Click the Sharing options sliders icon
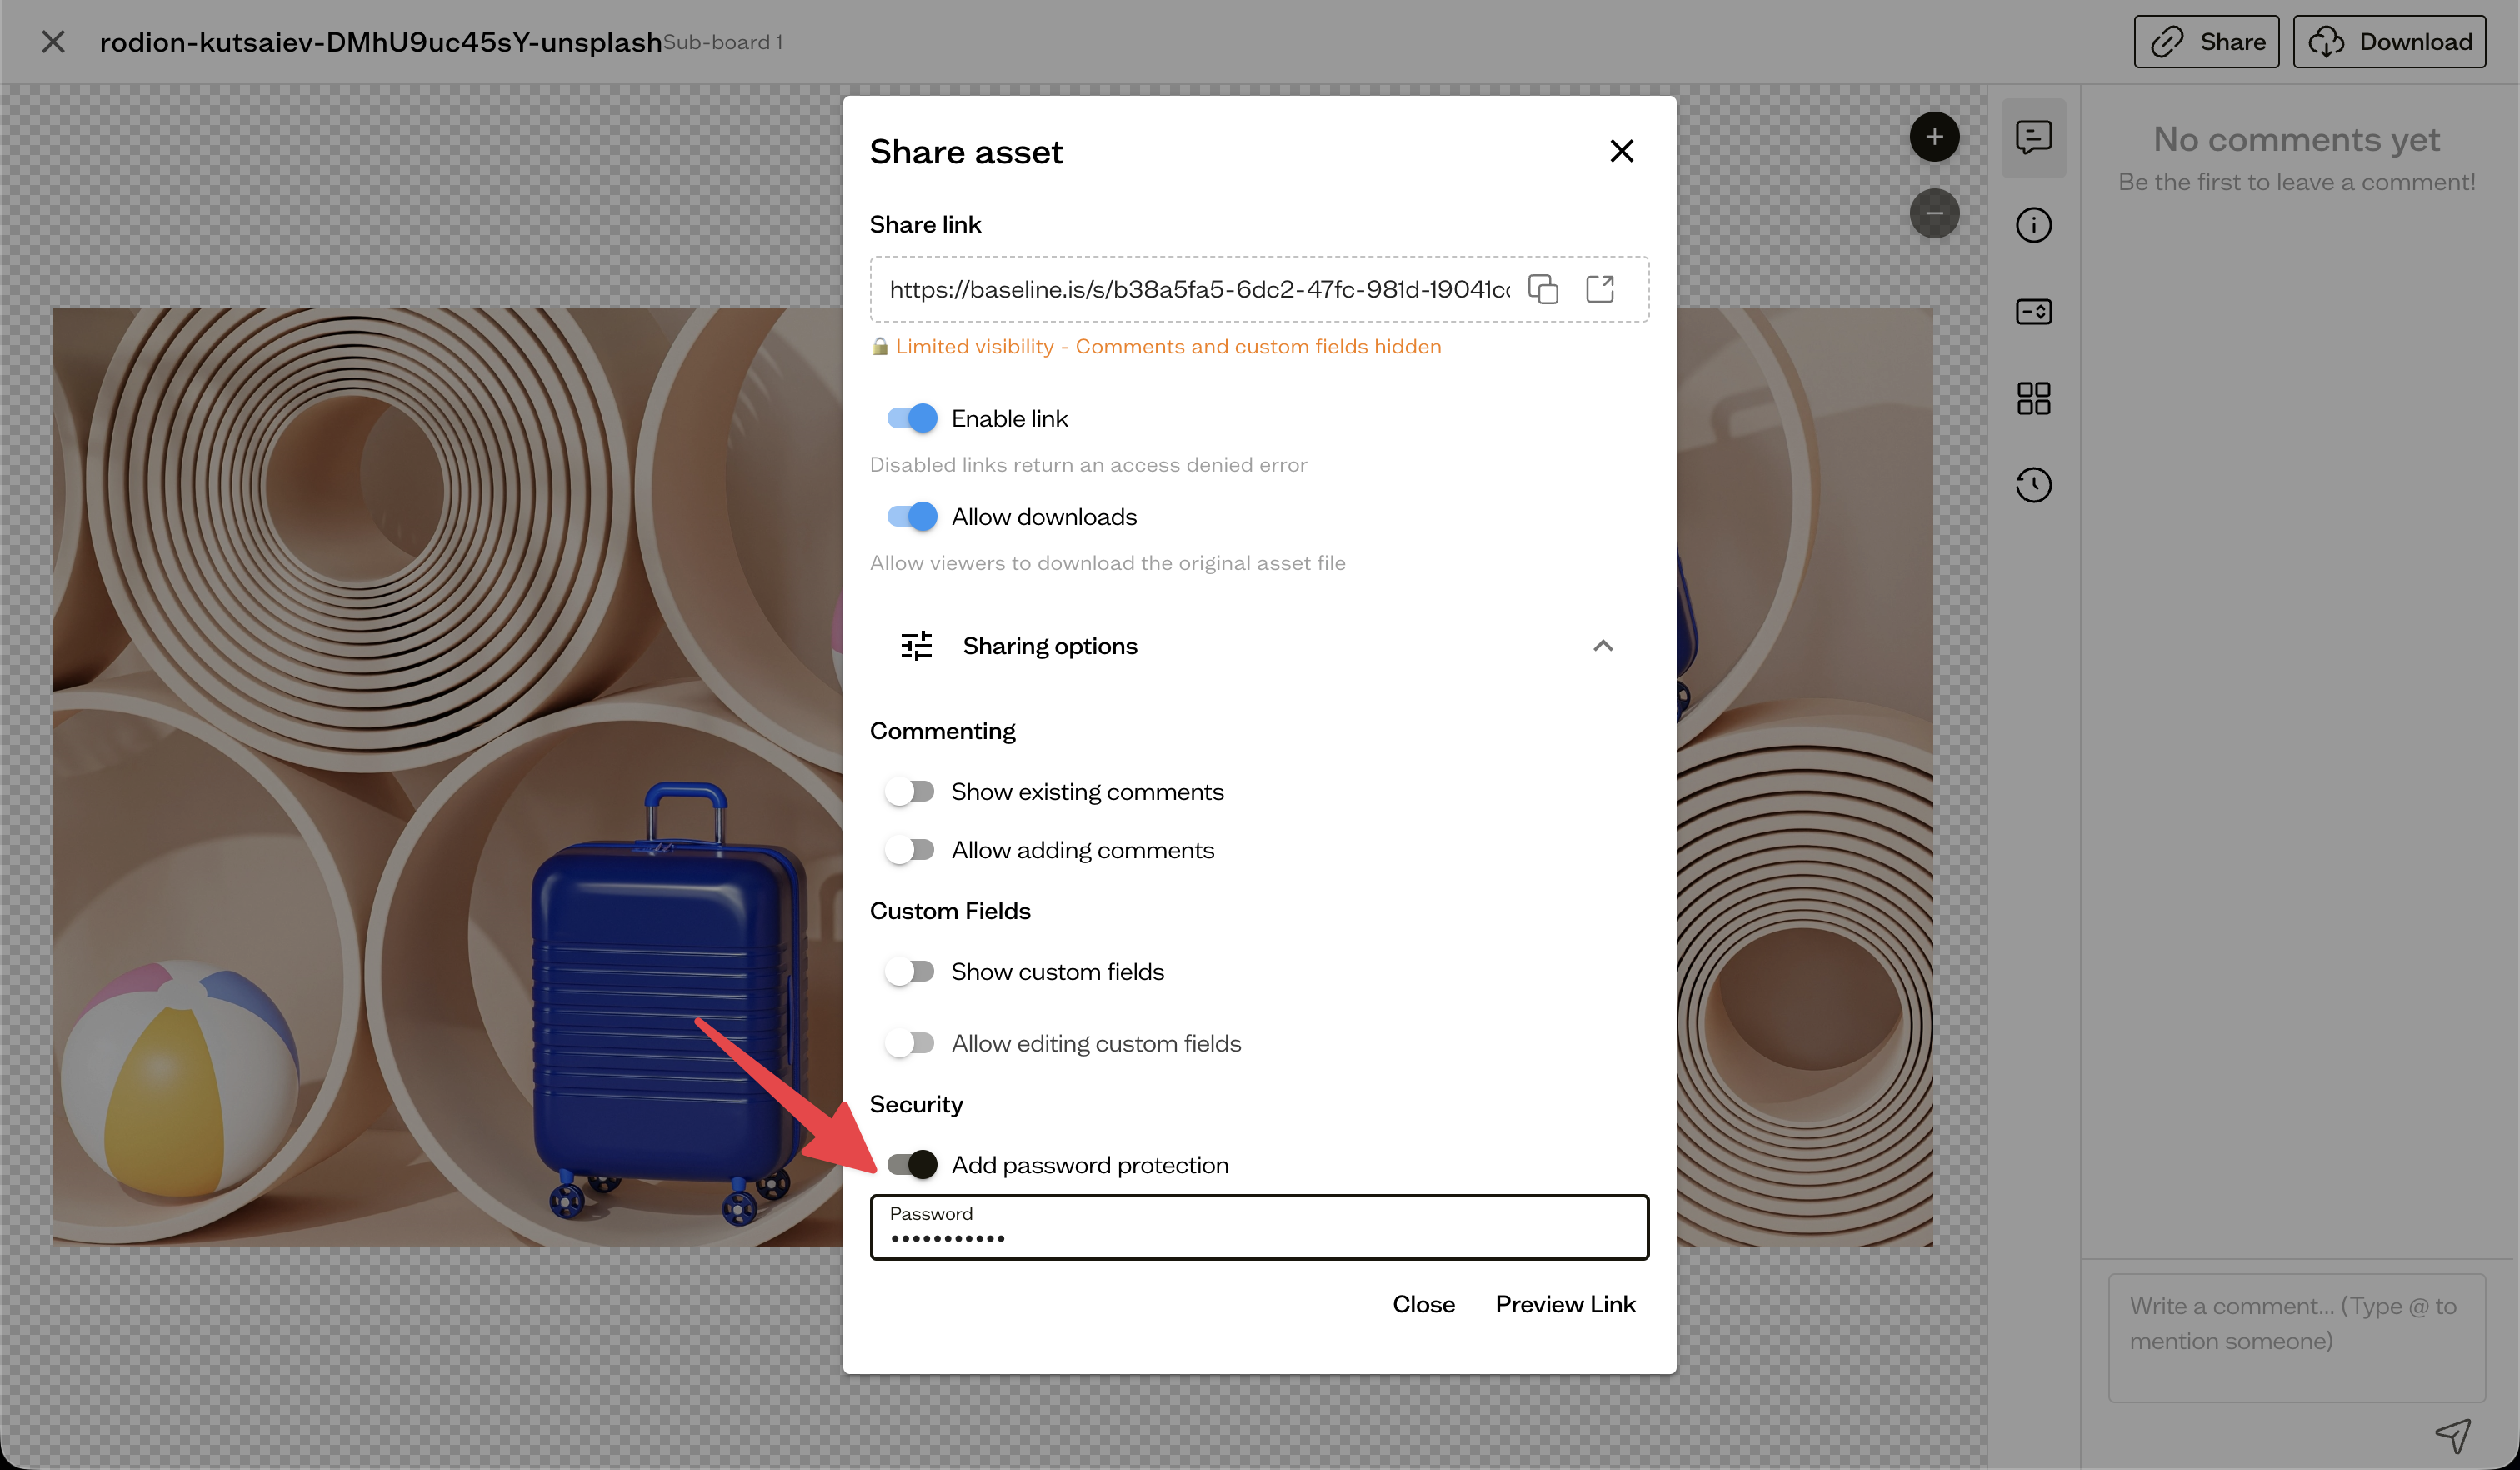 pos(916,646)
